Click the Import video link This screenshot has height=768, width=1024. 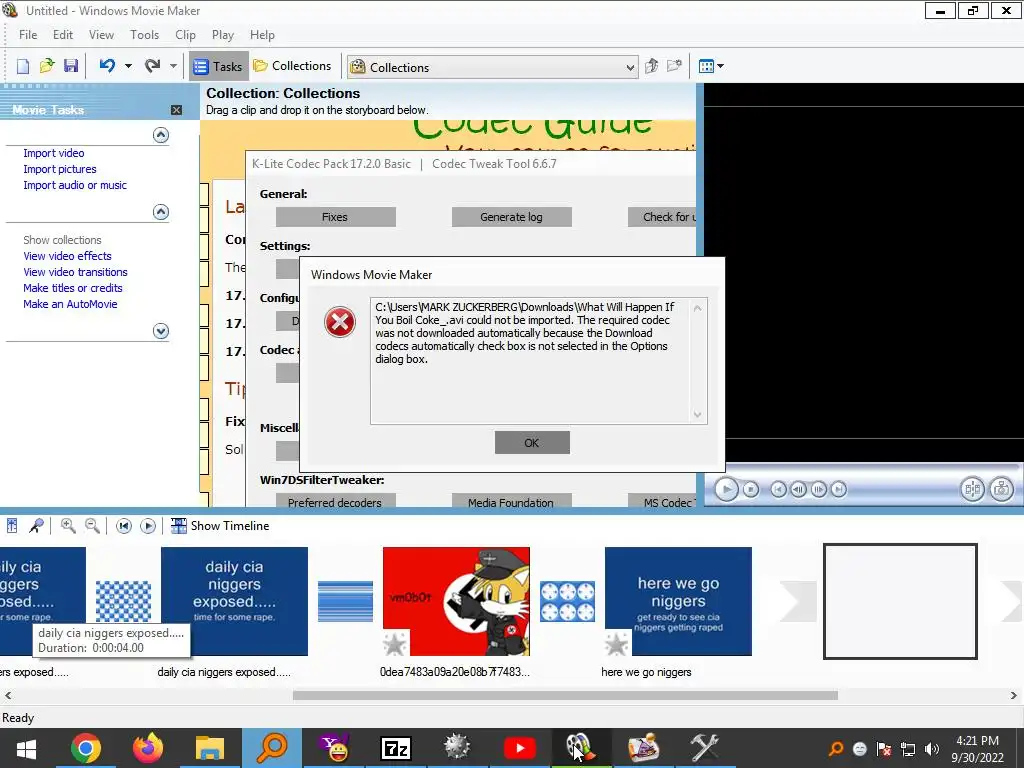pyautogui.click(x=54, y=153)
